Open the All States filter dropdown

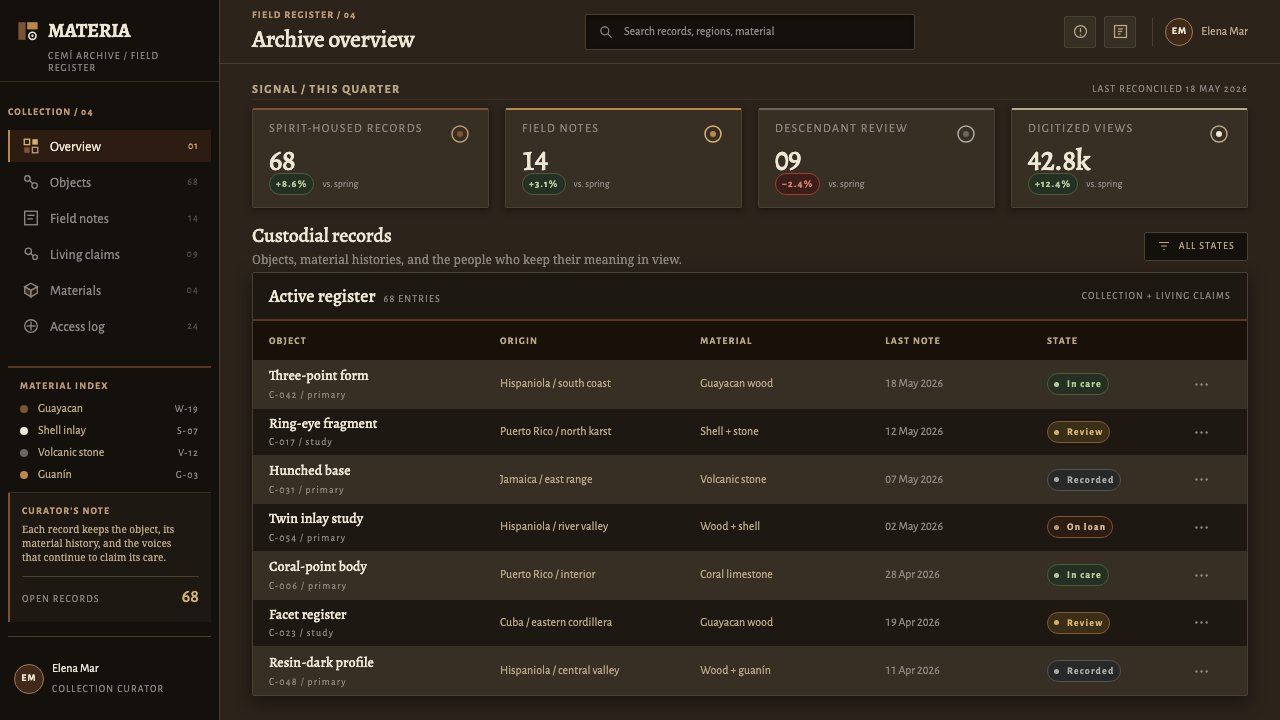pos(1196,246)
